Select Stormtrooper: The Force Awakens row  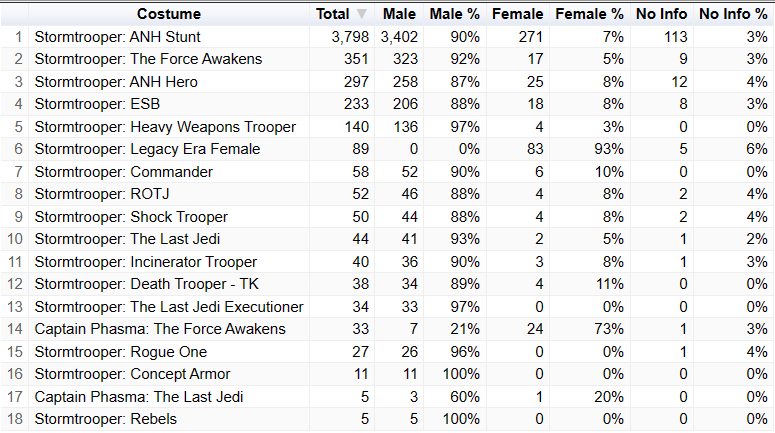coord(388,59)
